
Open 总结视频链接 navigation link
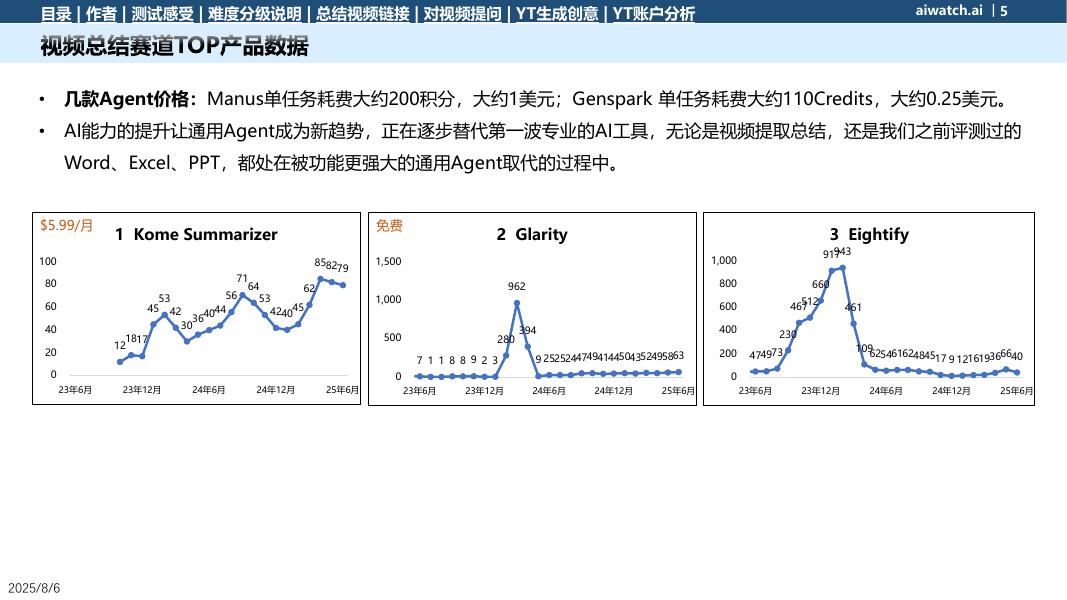363,14
